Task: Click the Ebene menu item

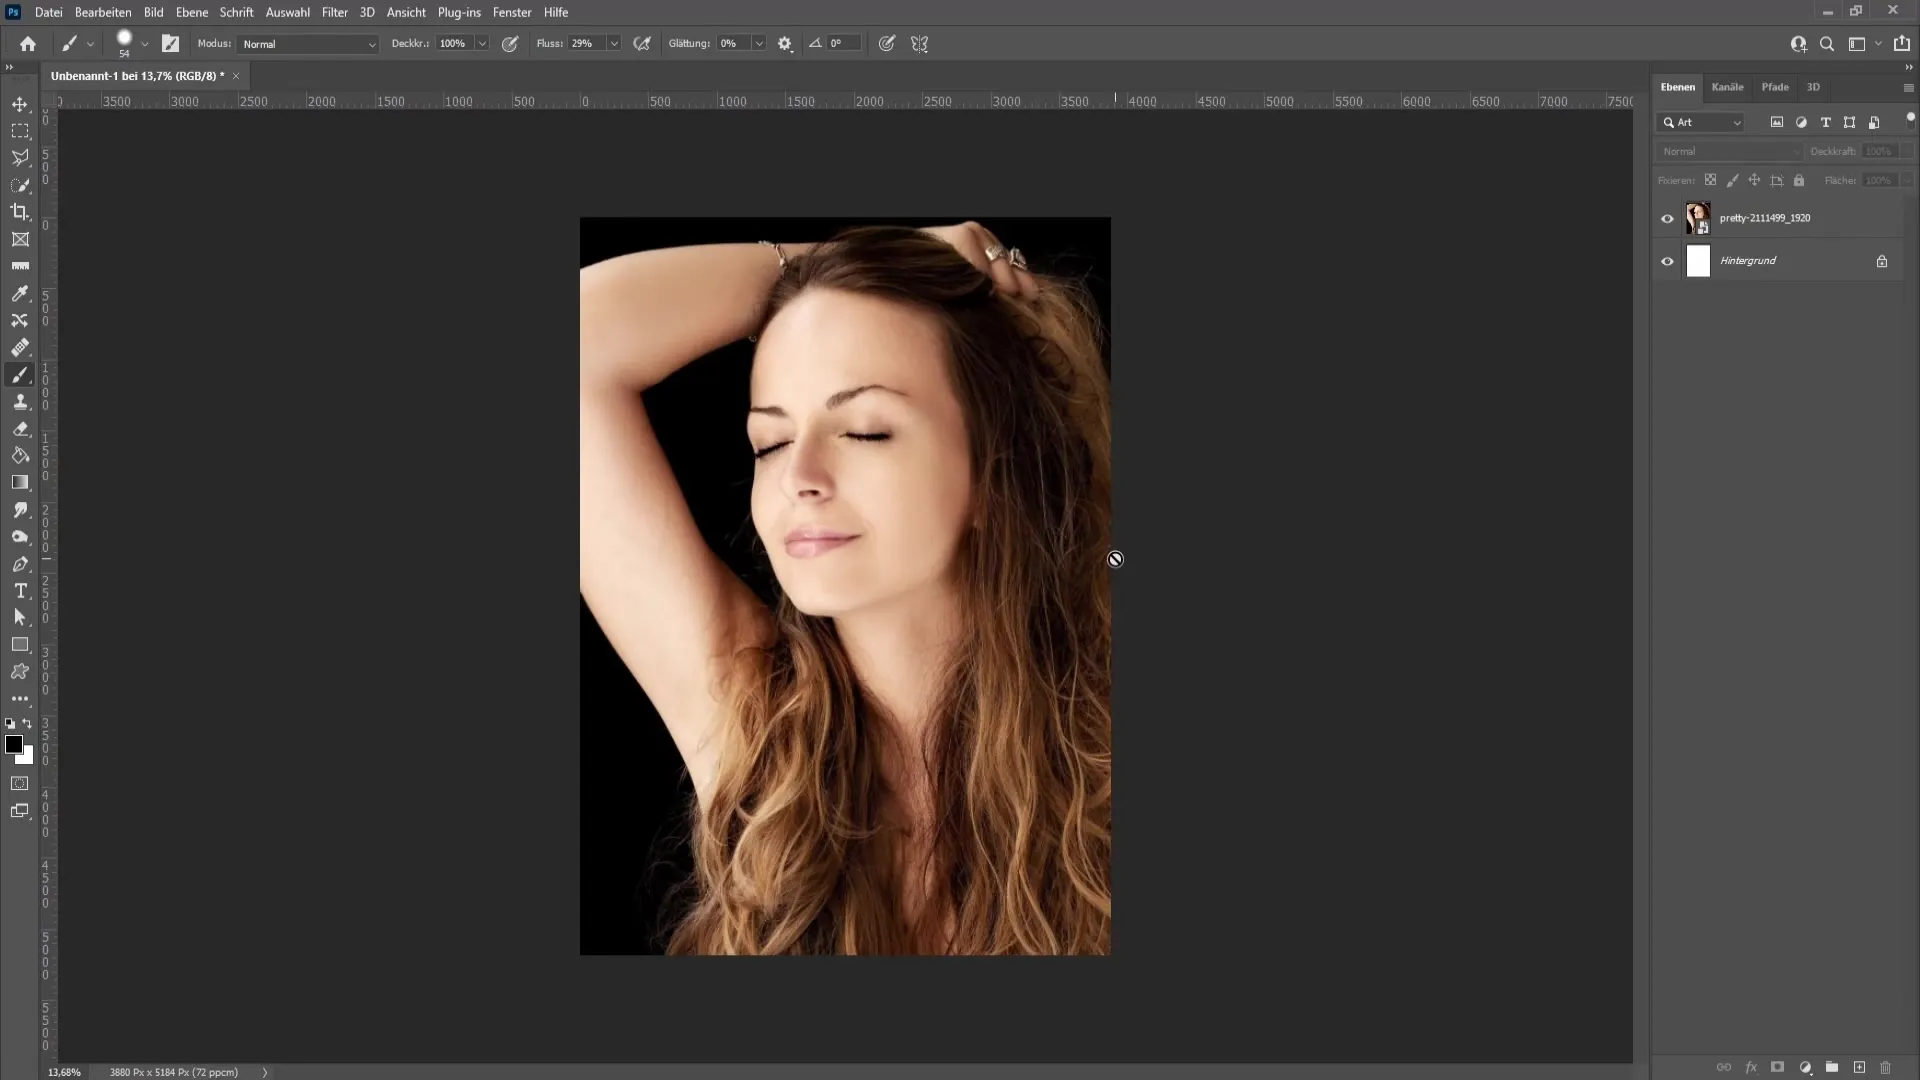Action: pos(191,12)
